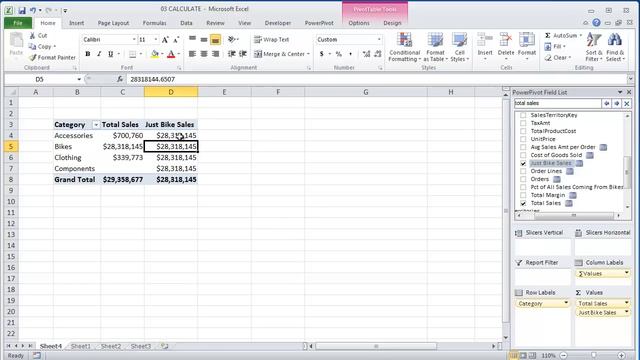Click the zoom slider in status bar

pyautogui.click(x=593, y=356)
